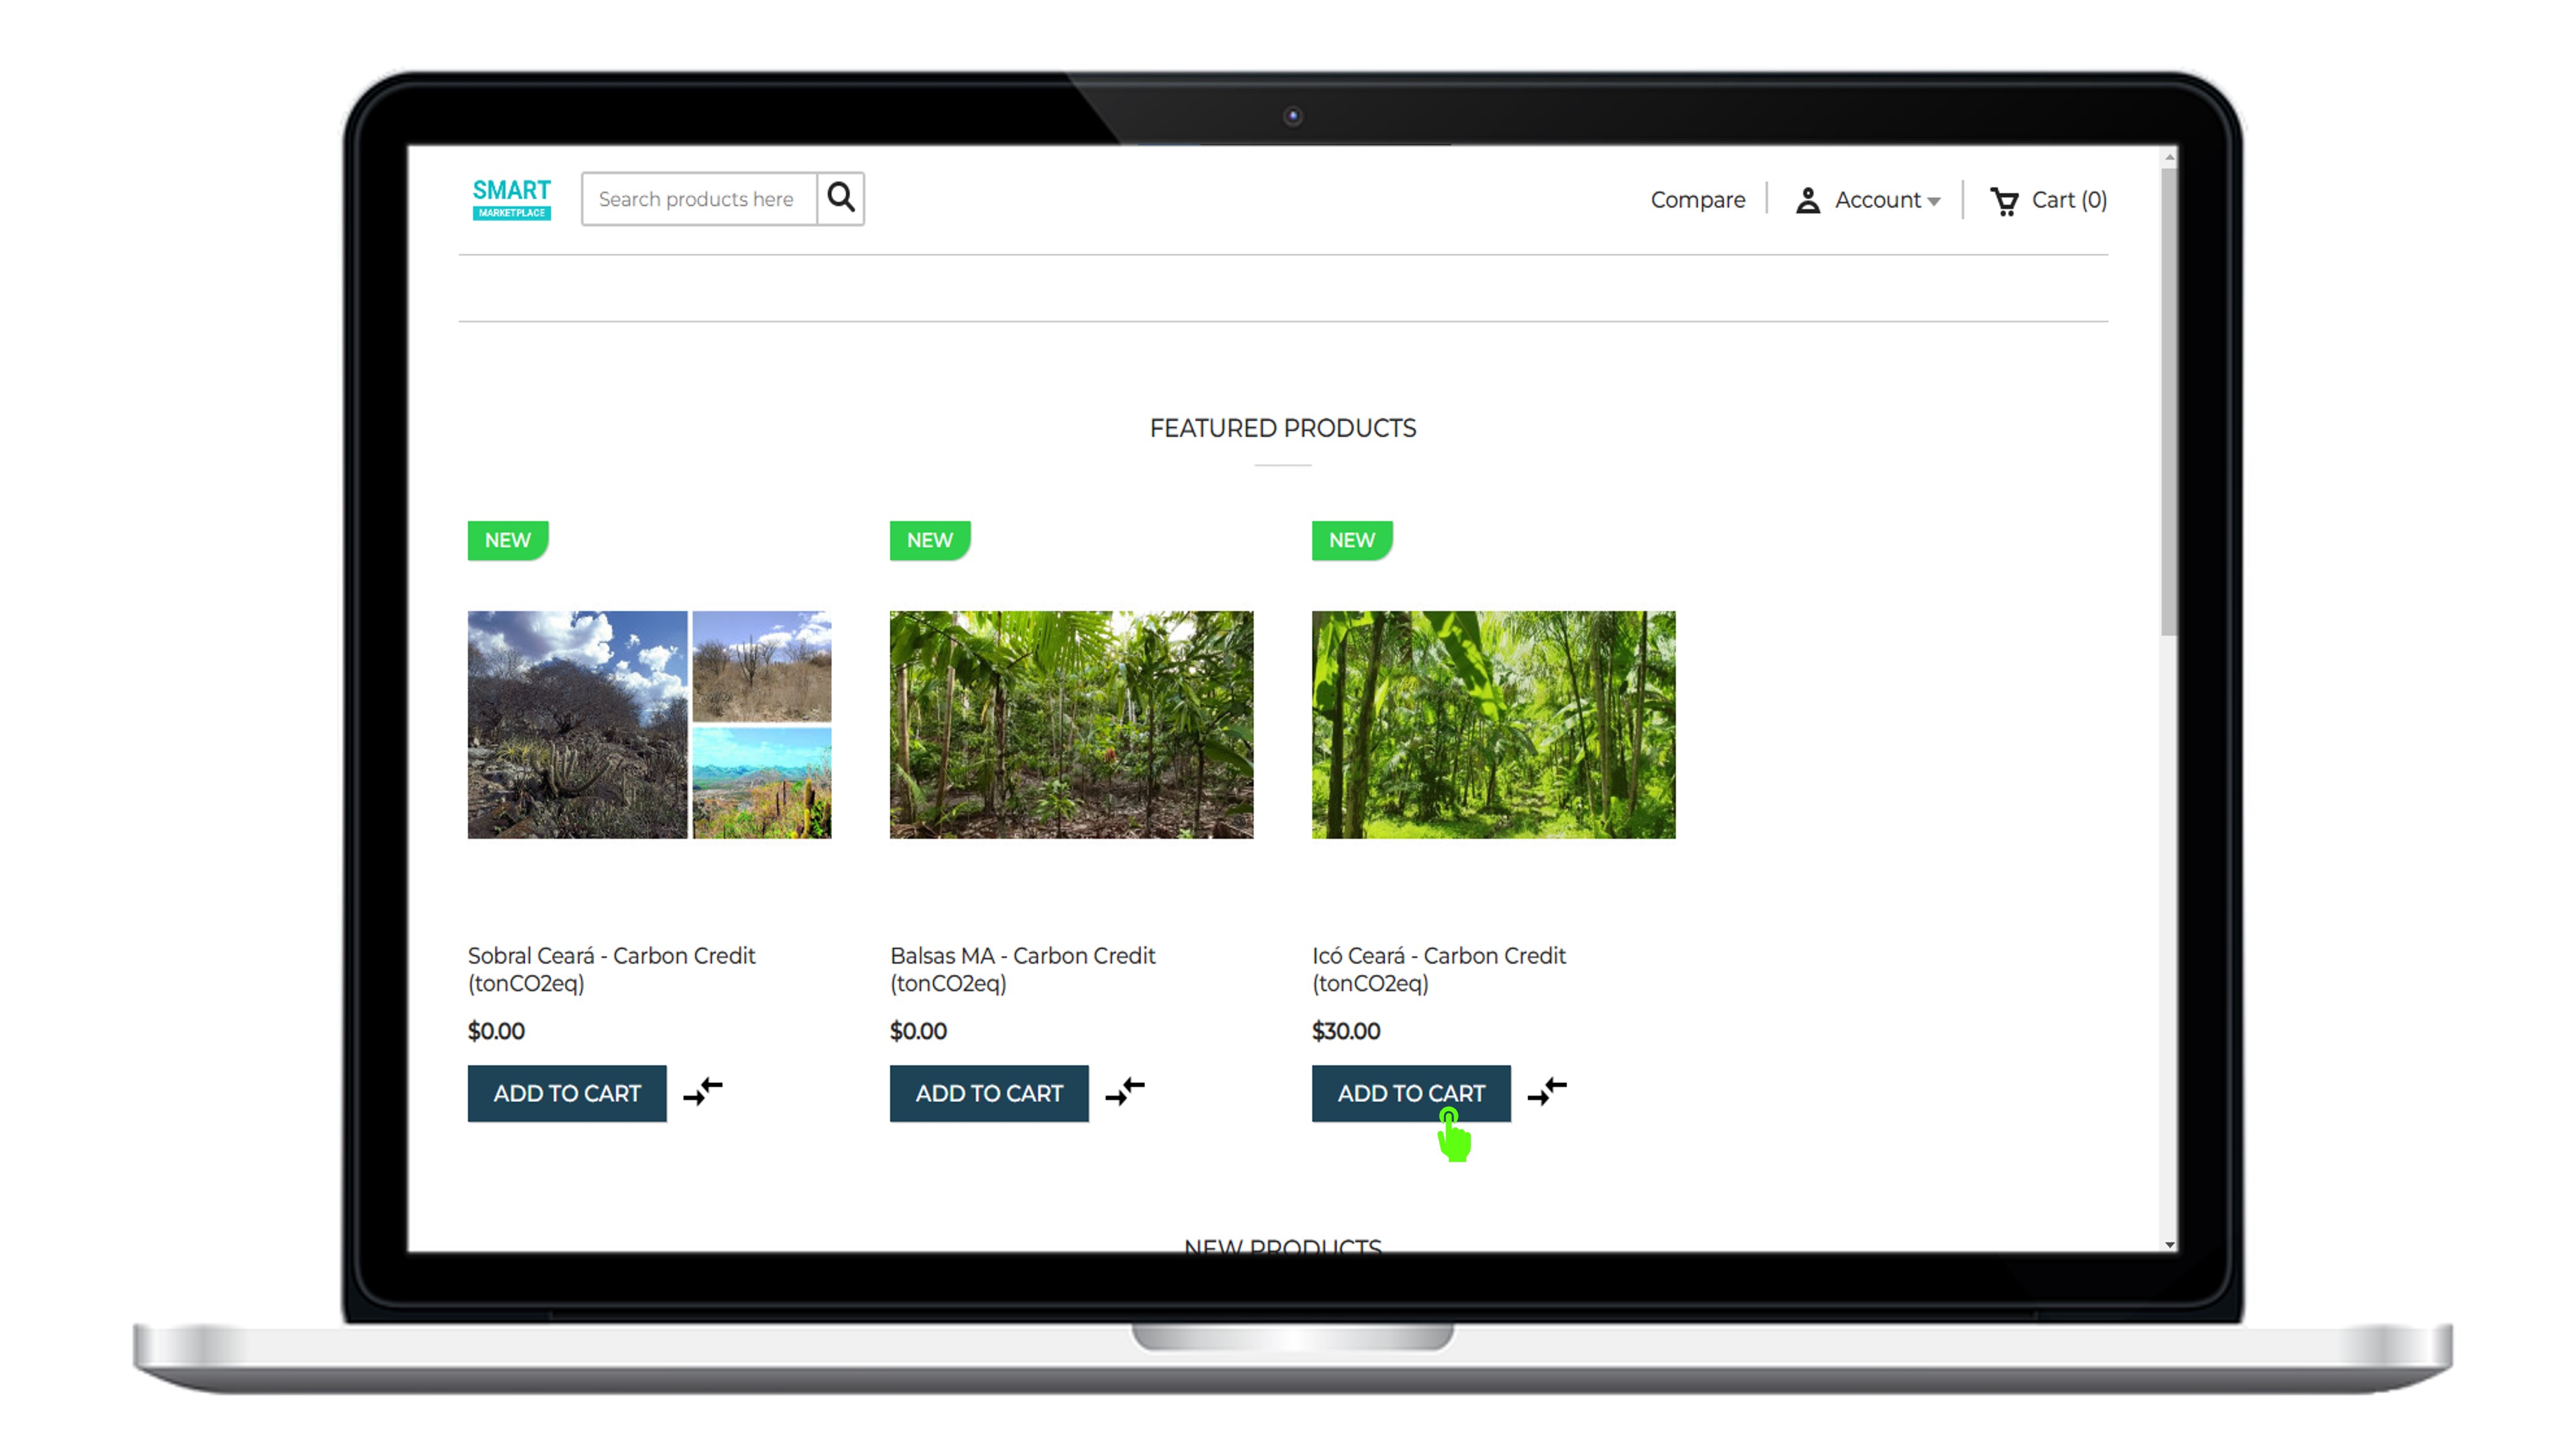Add Balsas MA carbon credit to cart

coord(988,1093)
